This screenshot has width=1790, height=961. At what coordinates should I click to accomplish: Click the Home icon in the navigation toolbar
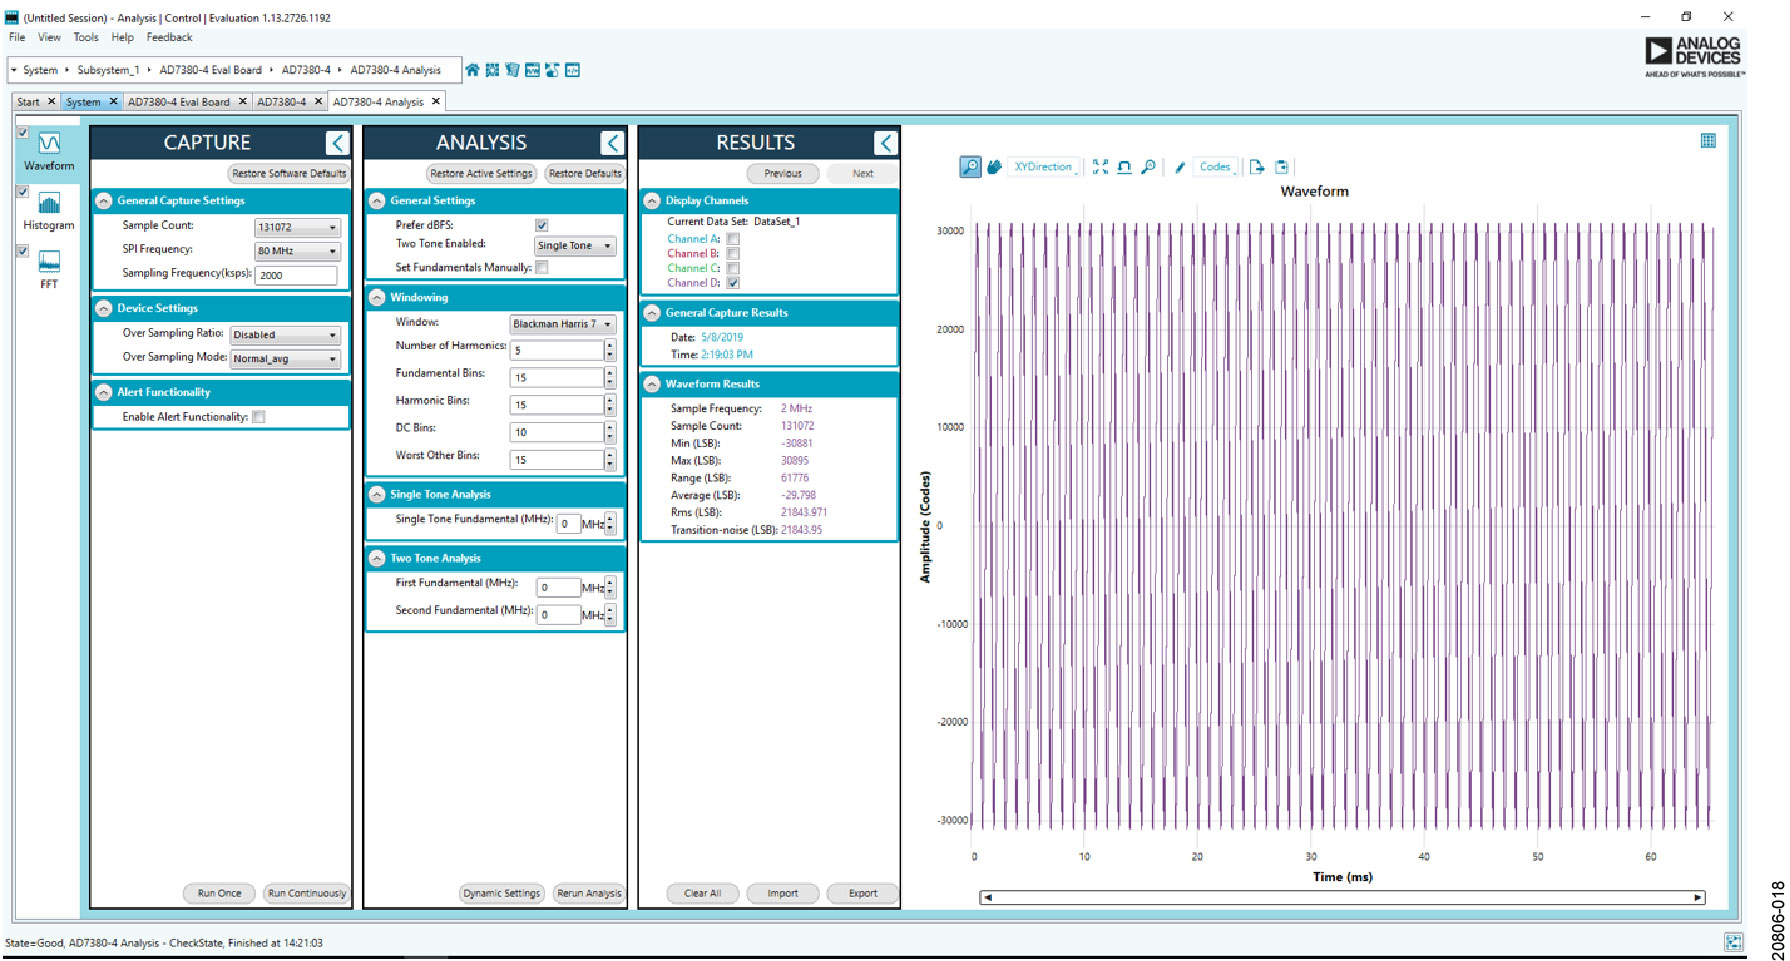[x=472, y=70]
